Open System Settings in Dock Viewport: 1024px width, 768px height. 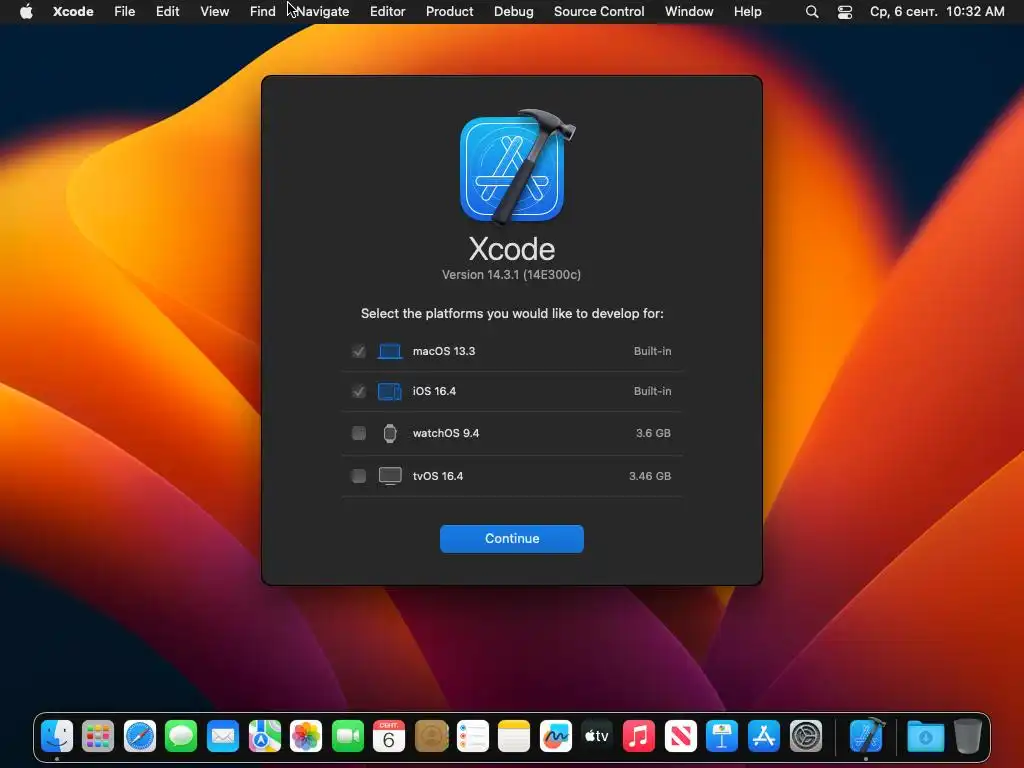point(805,737)
